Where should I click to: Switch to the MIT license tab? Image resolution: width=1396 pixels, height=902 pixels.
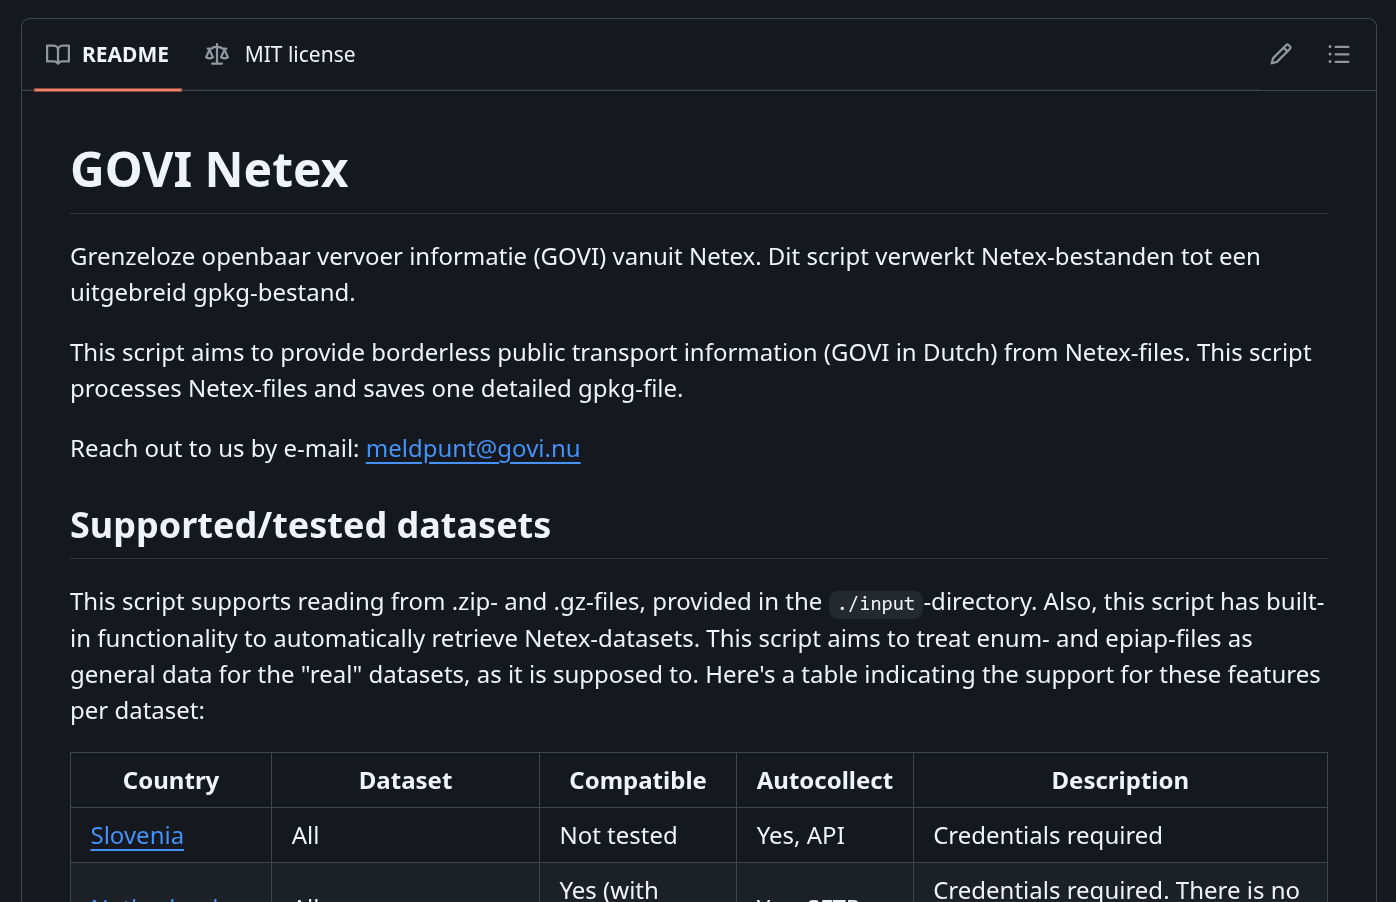coord(300,54)
